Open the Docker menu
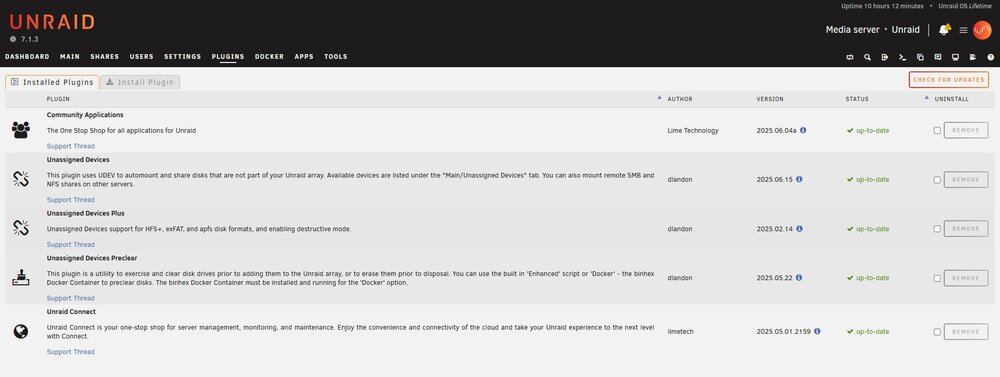This screenshot has height=377, width=1000. click(269, 57)
